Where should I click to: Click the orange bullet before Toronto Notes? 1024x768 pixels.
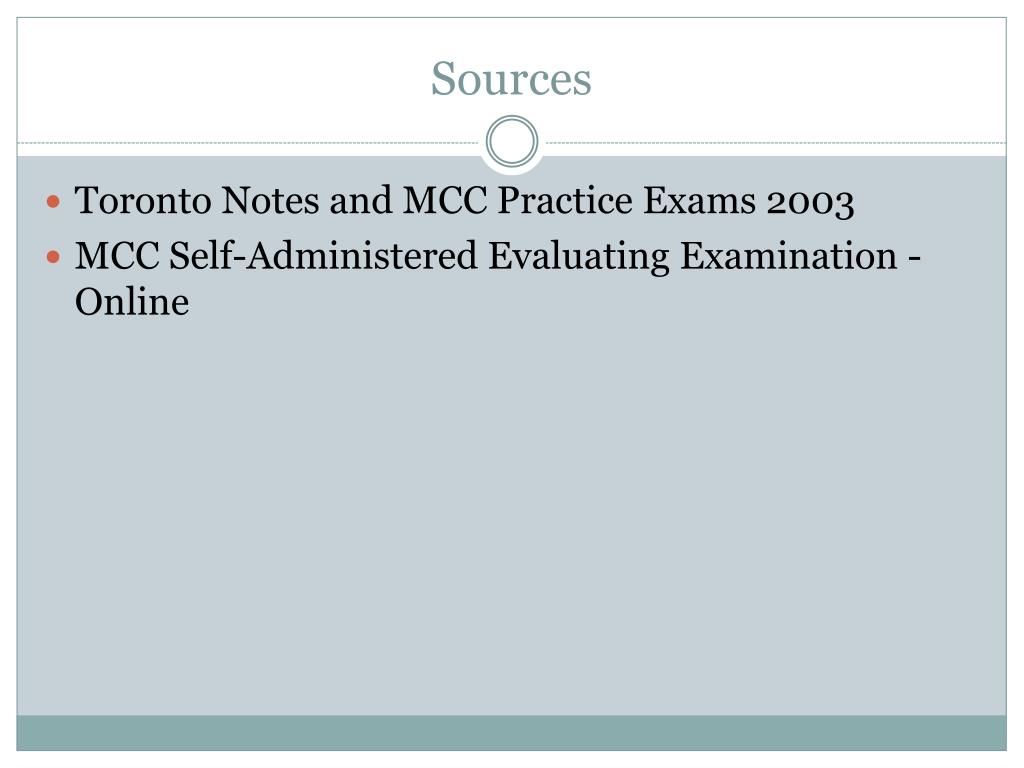(x=55, y=202)
